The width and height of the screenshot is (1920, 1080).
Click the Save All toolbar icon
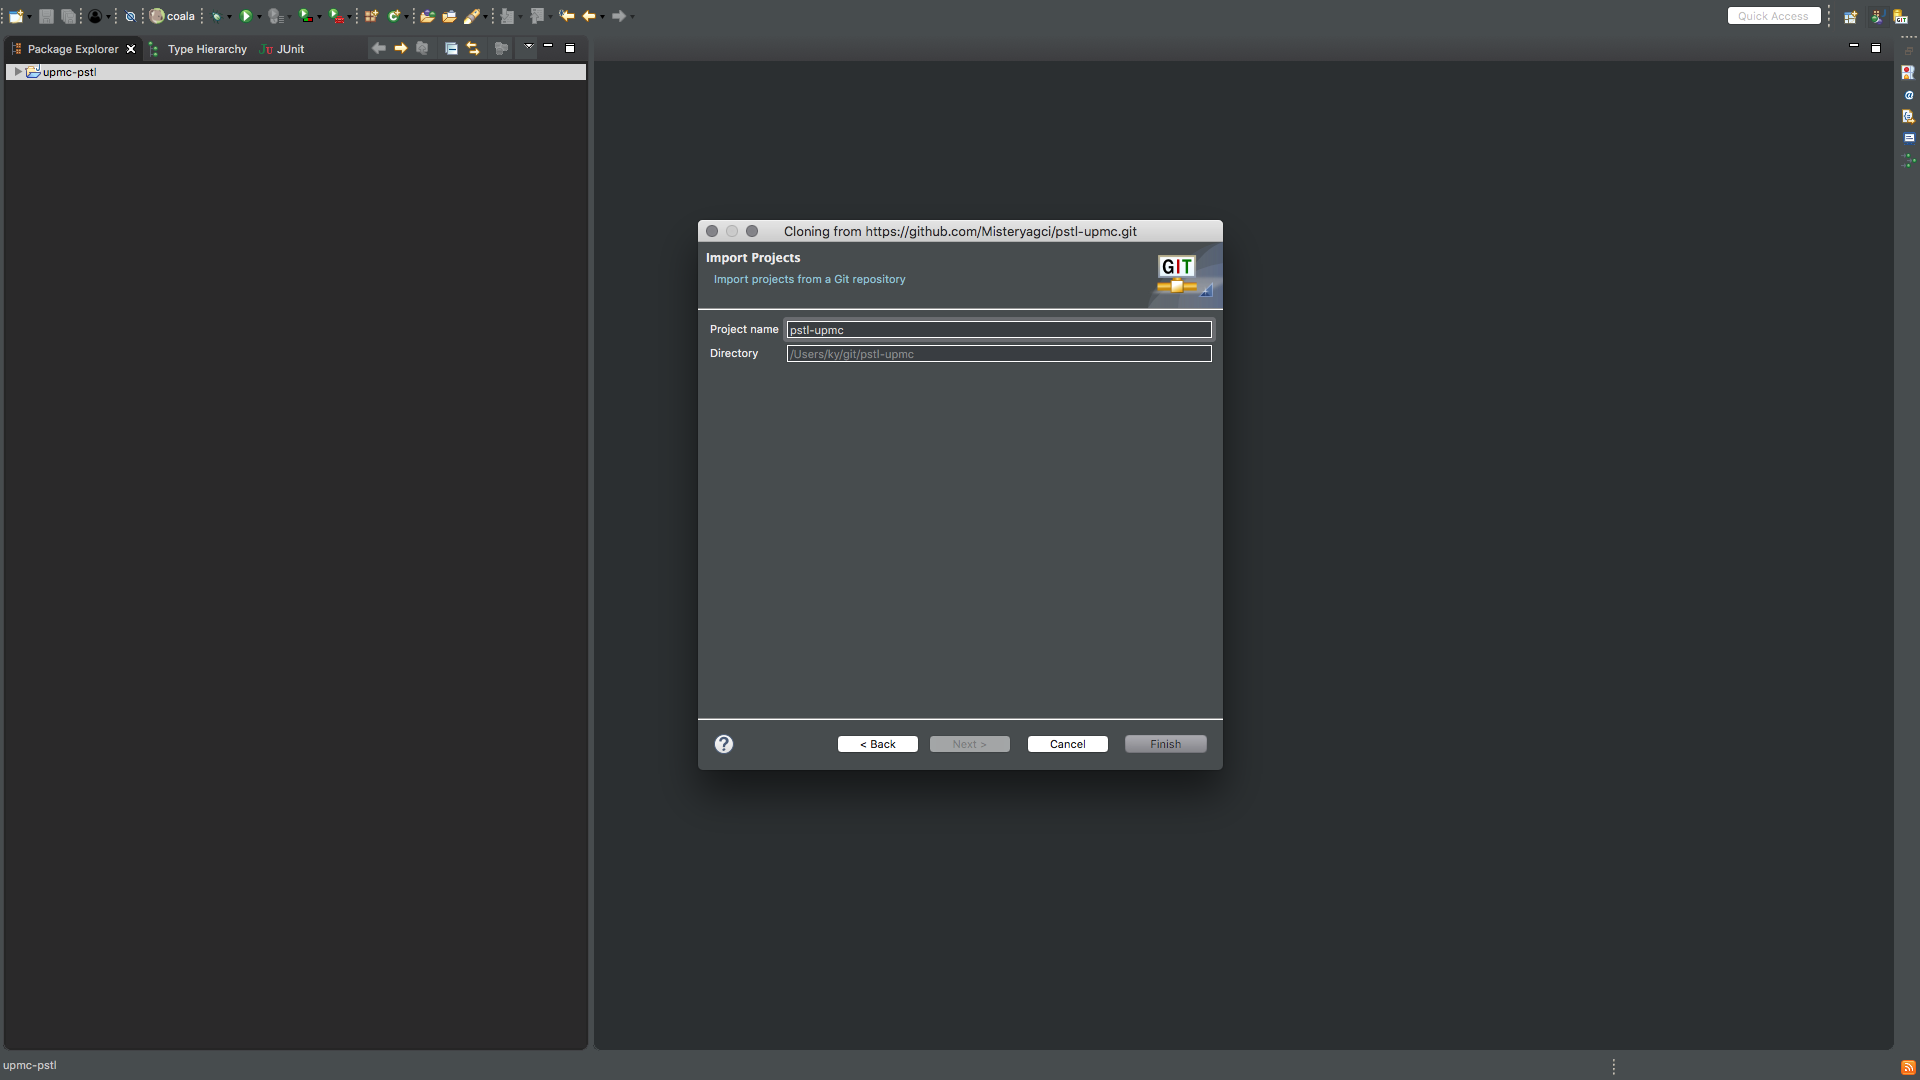pyautogui.click(x=68, y=16)
